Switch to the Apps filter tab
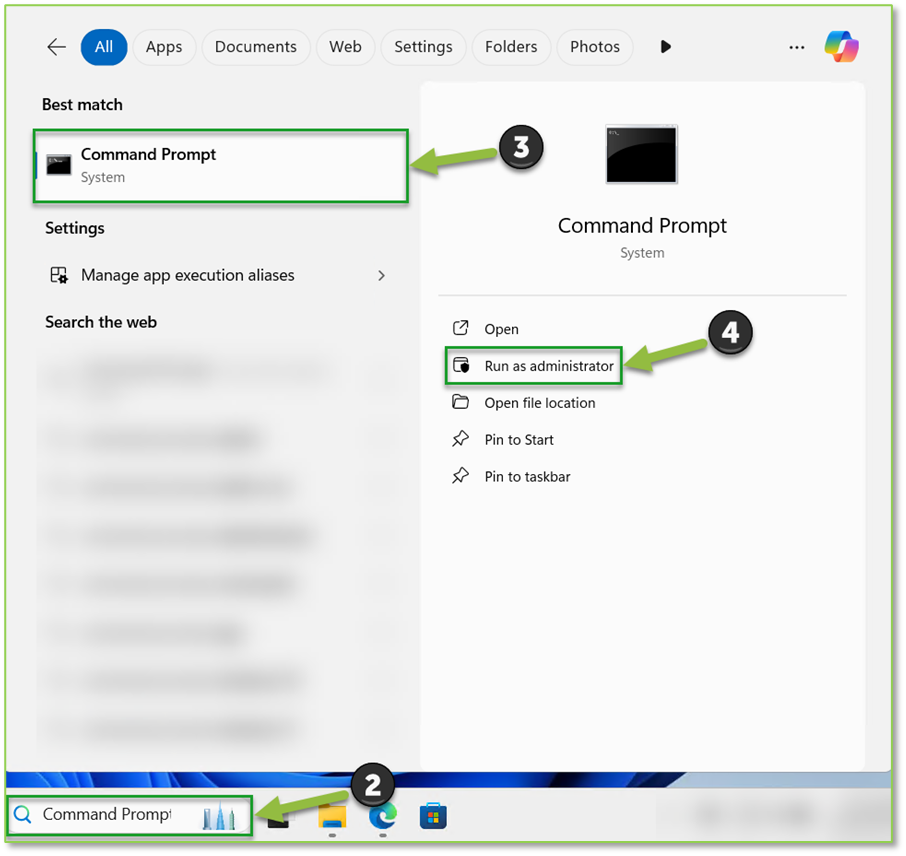 pyautogui.click(x=163, y=46)
